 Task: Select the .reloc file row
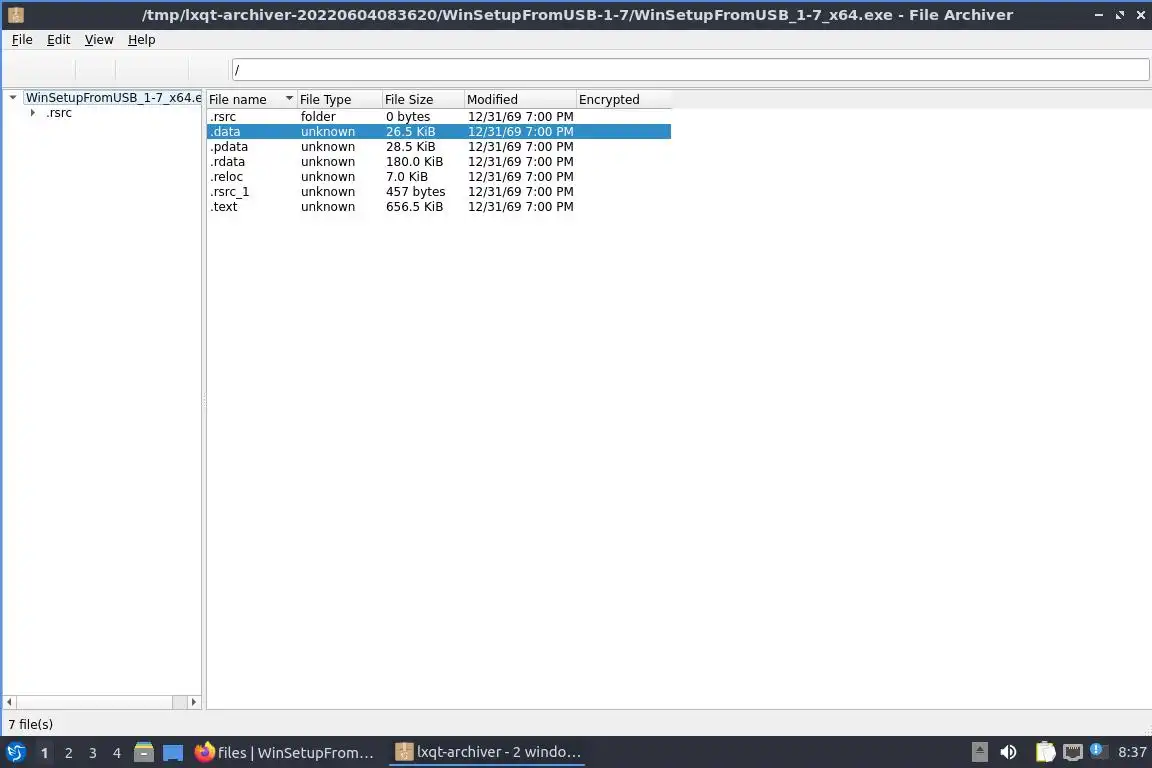pyautogui.click(x=439, y=176)
